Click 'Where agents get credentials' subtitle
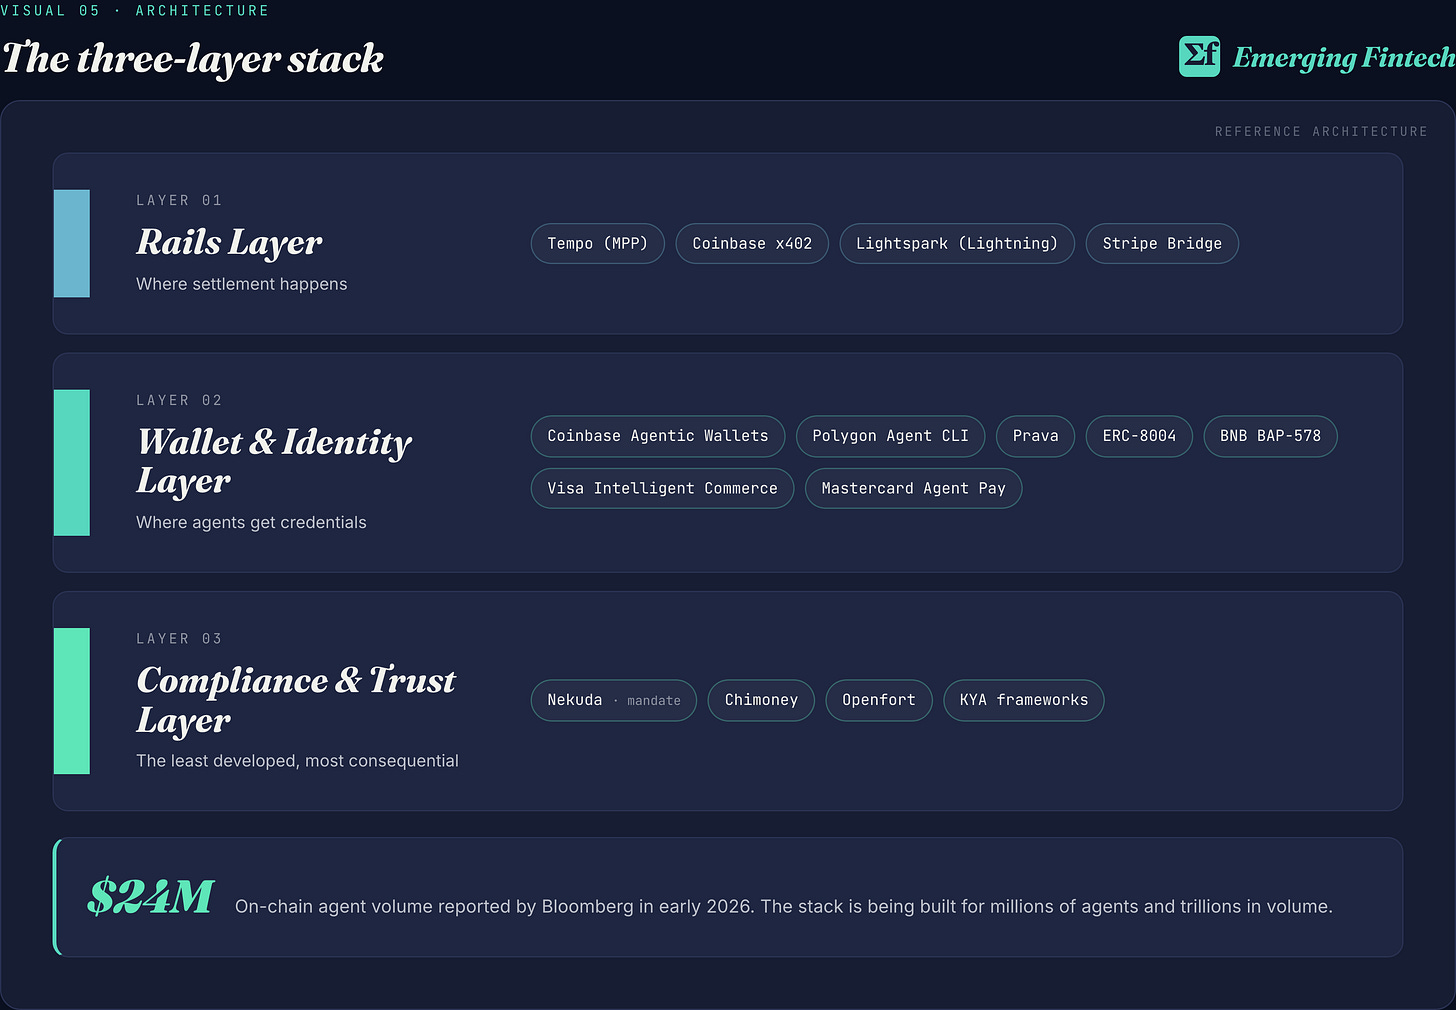This screenshot has height=1010, width=1456. point(251,522)
